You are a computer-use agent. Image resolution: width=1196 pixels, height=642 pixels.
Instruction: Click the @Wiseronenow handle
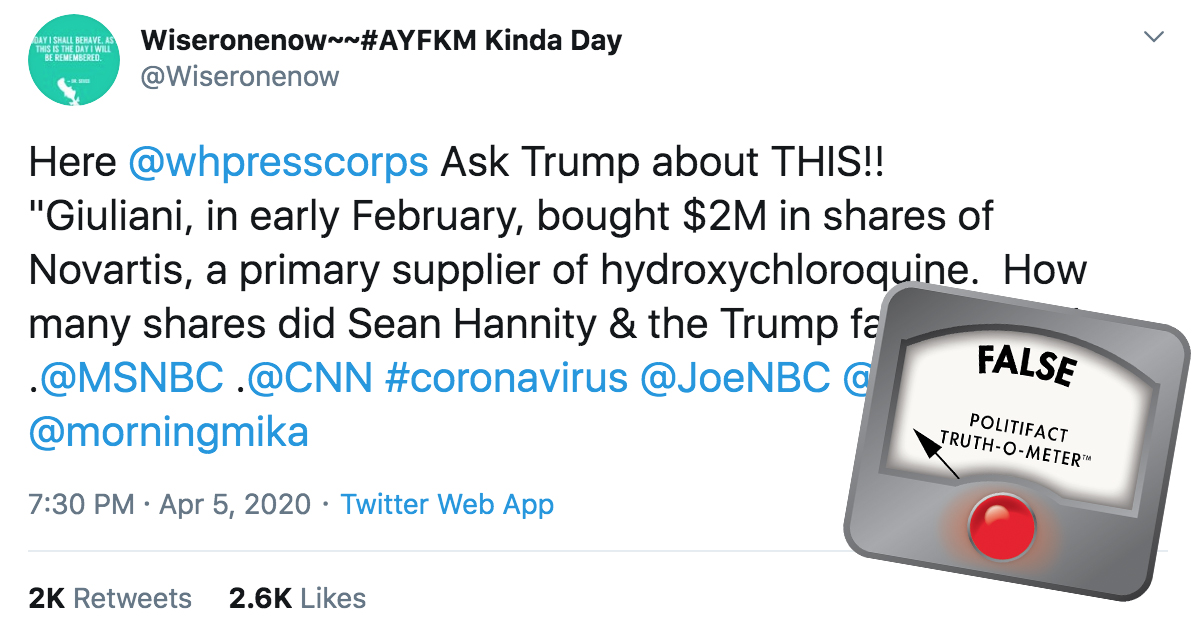click(x=240, y=76)
